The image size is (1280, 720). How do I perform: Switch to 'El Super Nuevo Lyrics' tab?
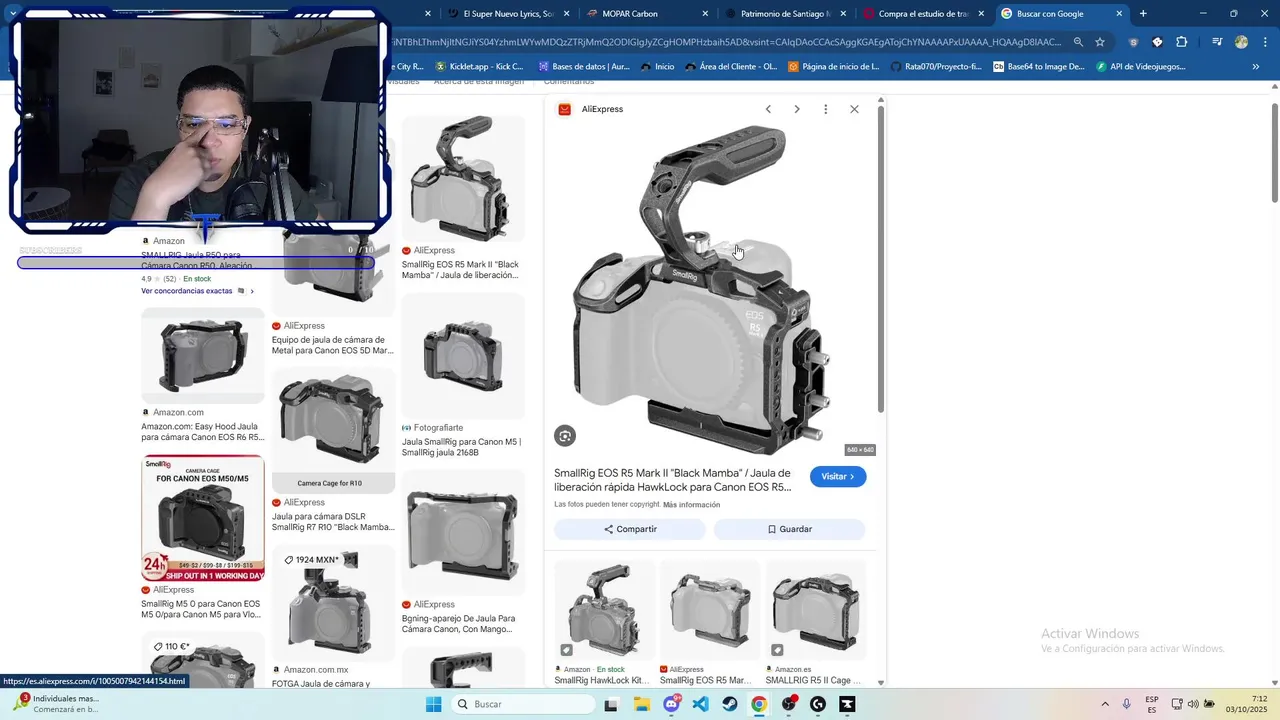(x=508, y=14)
